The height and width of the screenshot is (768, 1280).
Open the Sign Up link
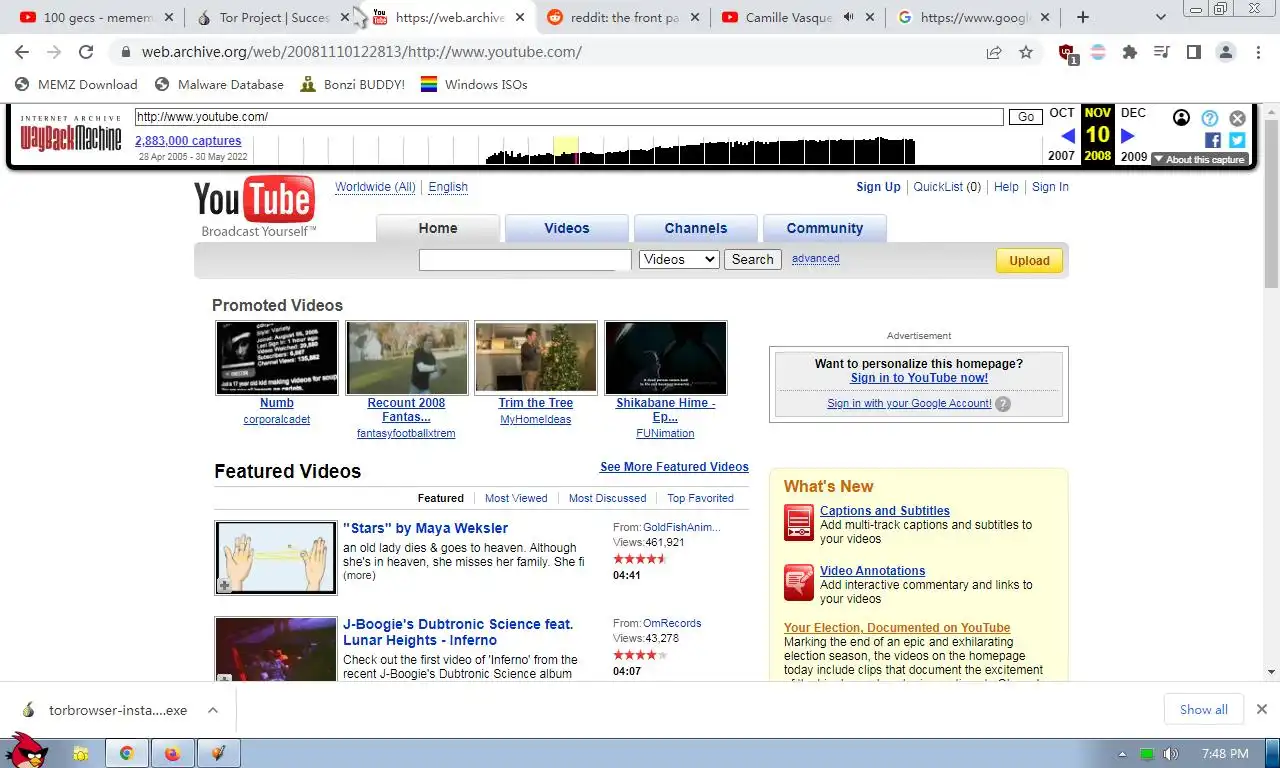(x=878, y=187)
